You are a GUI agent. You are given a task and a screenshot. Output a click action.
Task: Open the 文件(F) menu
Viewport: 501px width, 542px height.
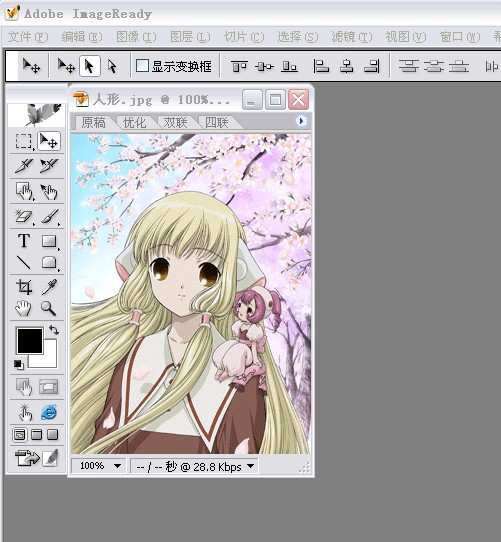pyautogui.click(x=28, y=37)
